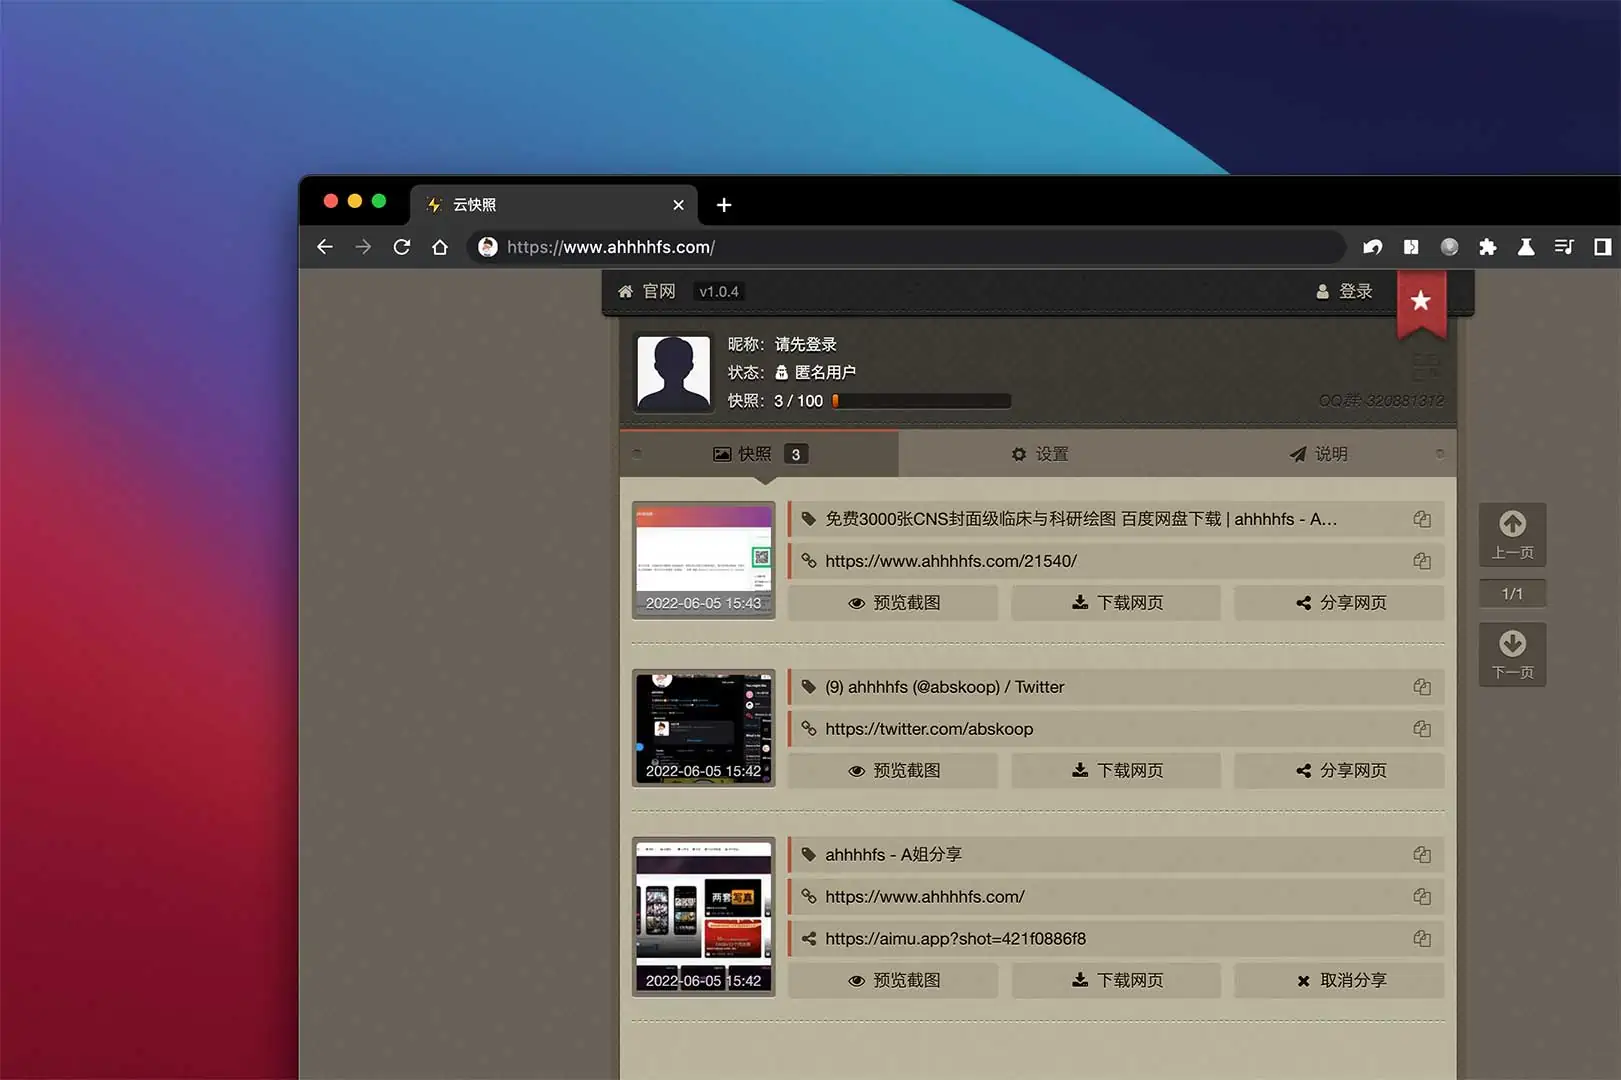Screen dimensions: 1621x1080
Task: Copy the Twitter snapshot title
Action: click(1421, 687)
